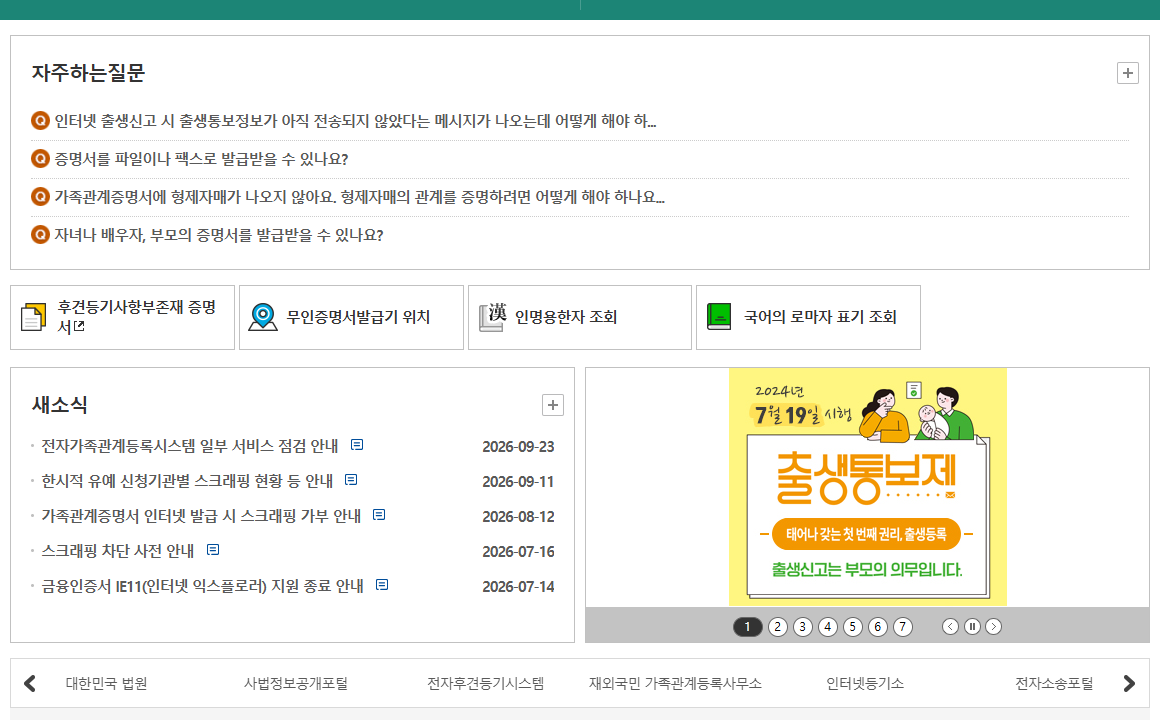Viewport: 1160px width, 720px height.
Task: Open the 후견등기사항부존재 증명서 document icon
Action: pos(33,317)
